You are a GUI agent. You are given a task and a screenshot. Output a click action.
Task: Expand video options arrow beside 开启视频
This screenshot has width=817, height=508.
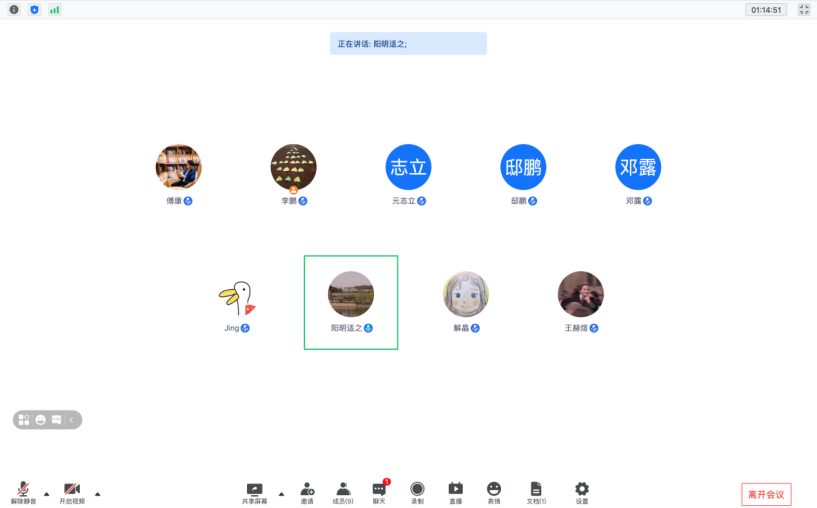(97, 493)
